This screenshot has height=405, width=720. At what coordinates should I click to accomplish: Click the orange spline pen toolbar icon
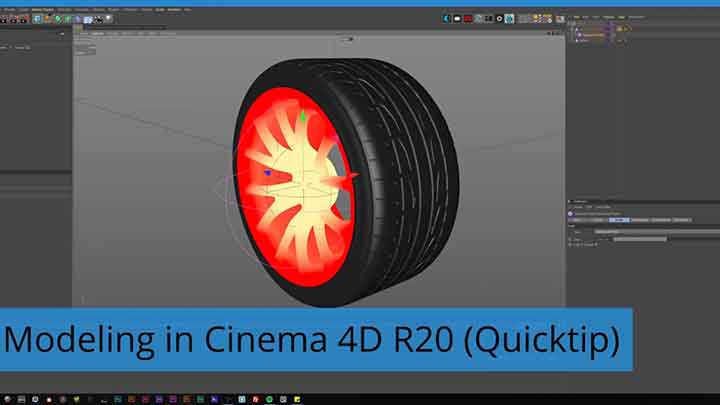tap(47, 19)
